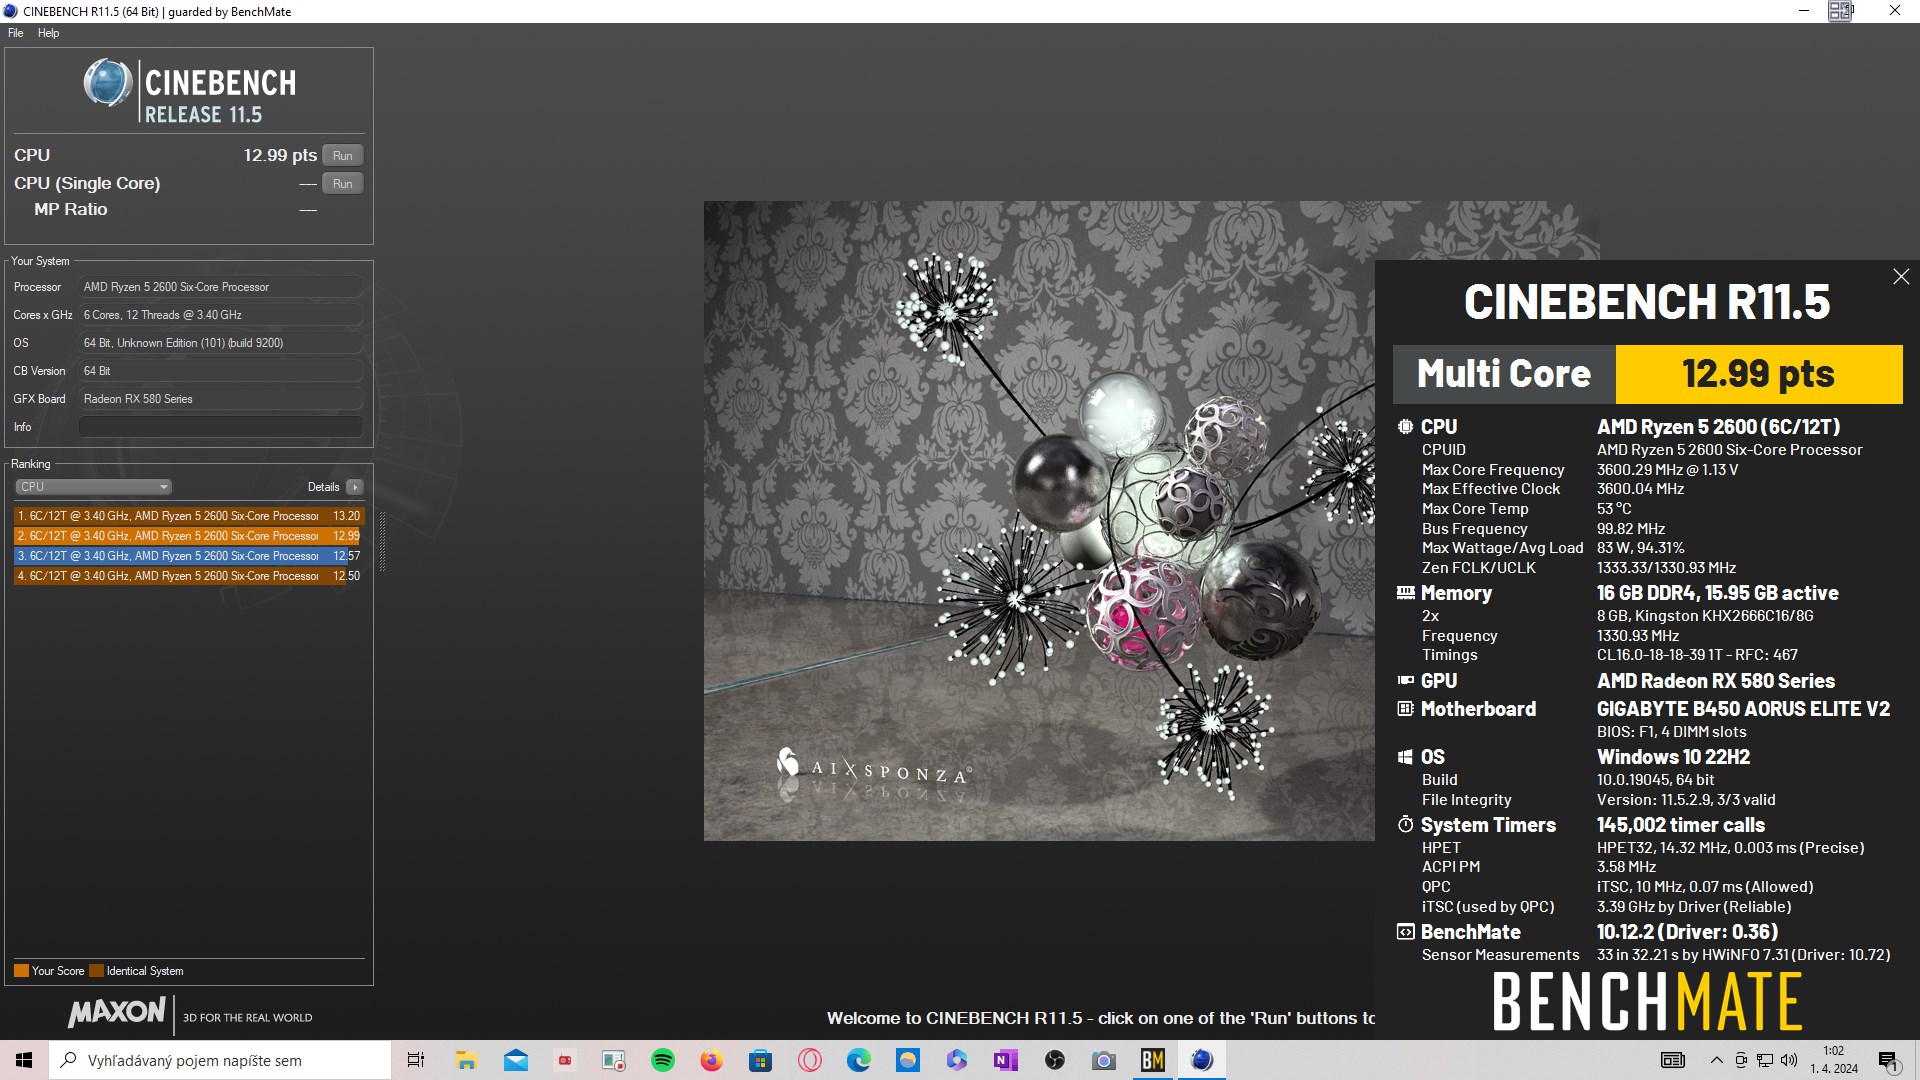Viewport: 1920px width, 1080px height.
Task: Click the BenchMate version icon
Action: pos(1405,932)
